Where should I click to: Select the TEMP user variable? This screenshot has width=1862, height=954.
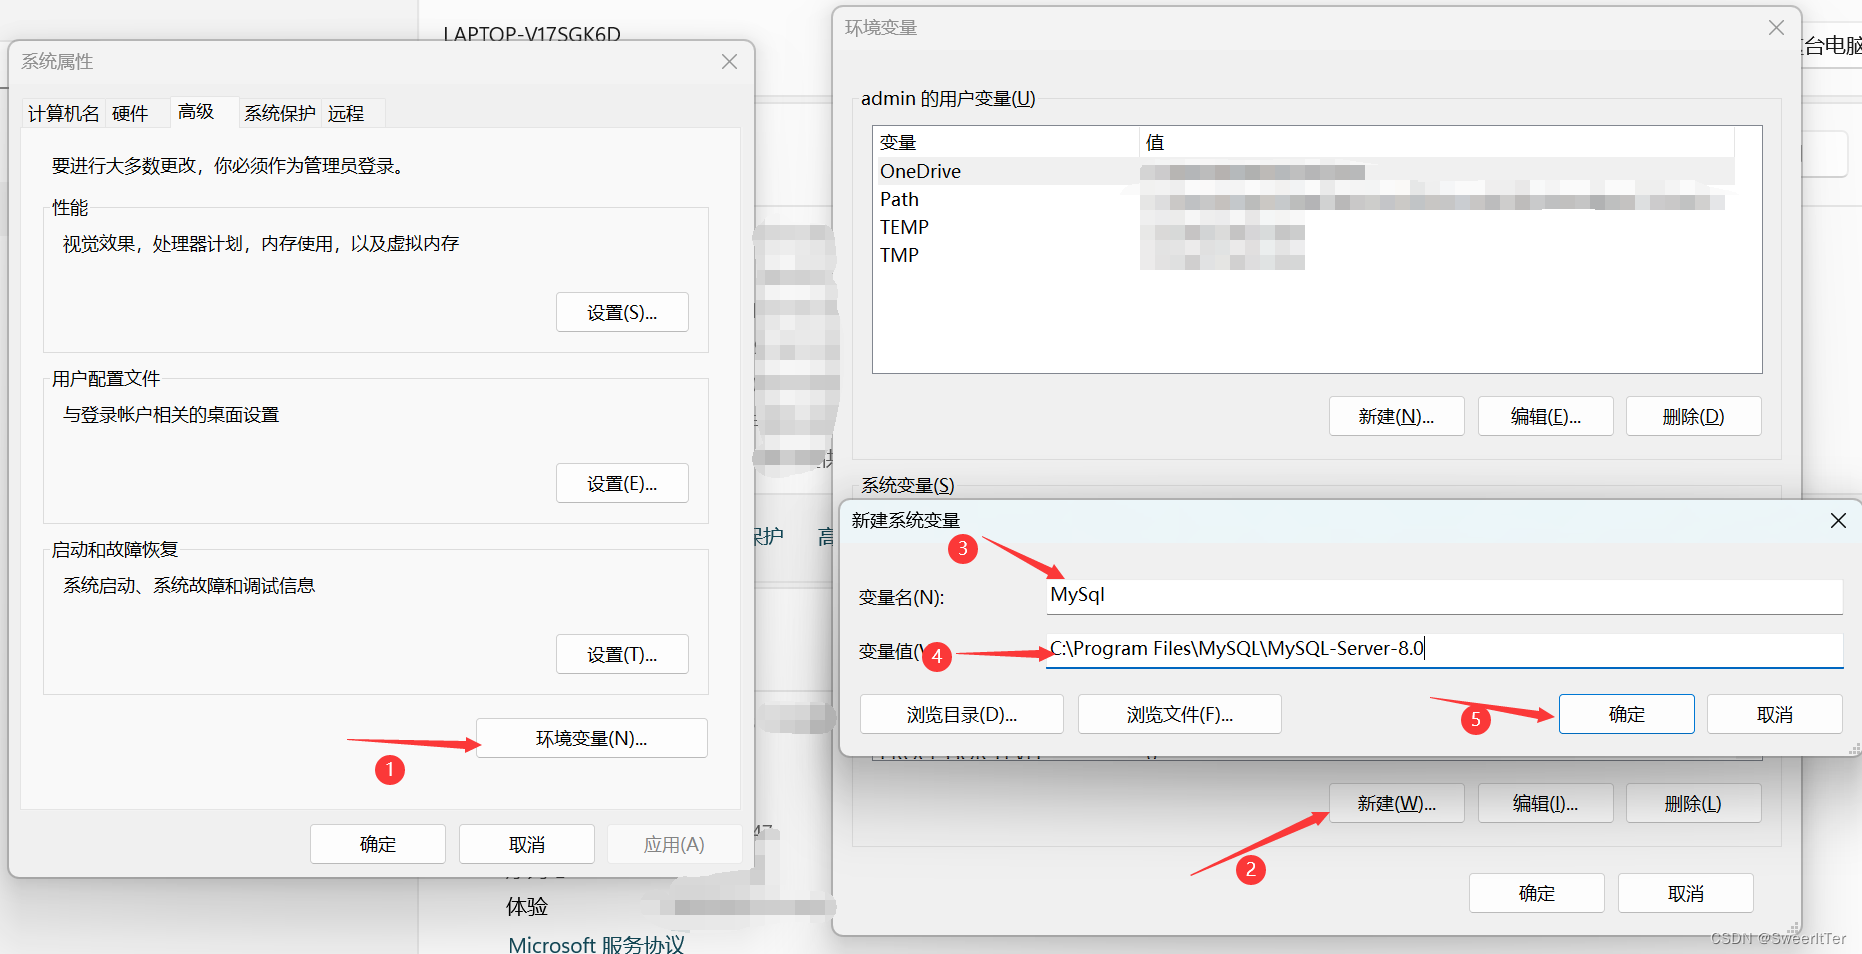click(904, 227)
